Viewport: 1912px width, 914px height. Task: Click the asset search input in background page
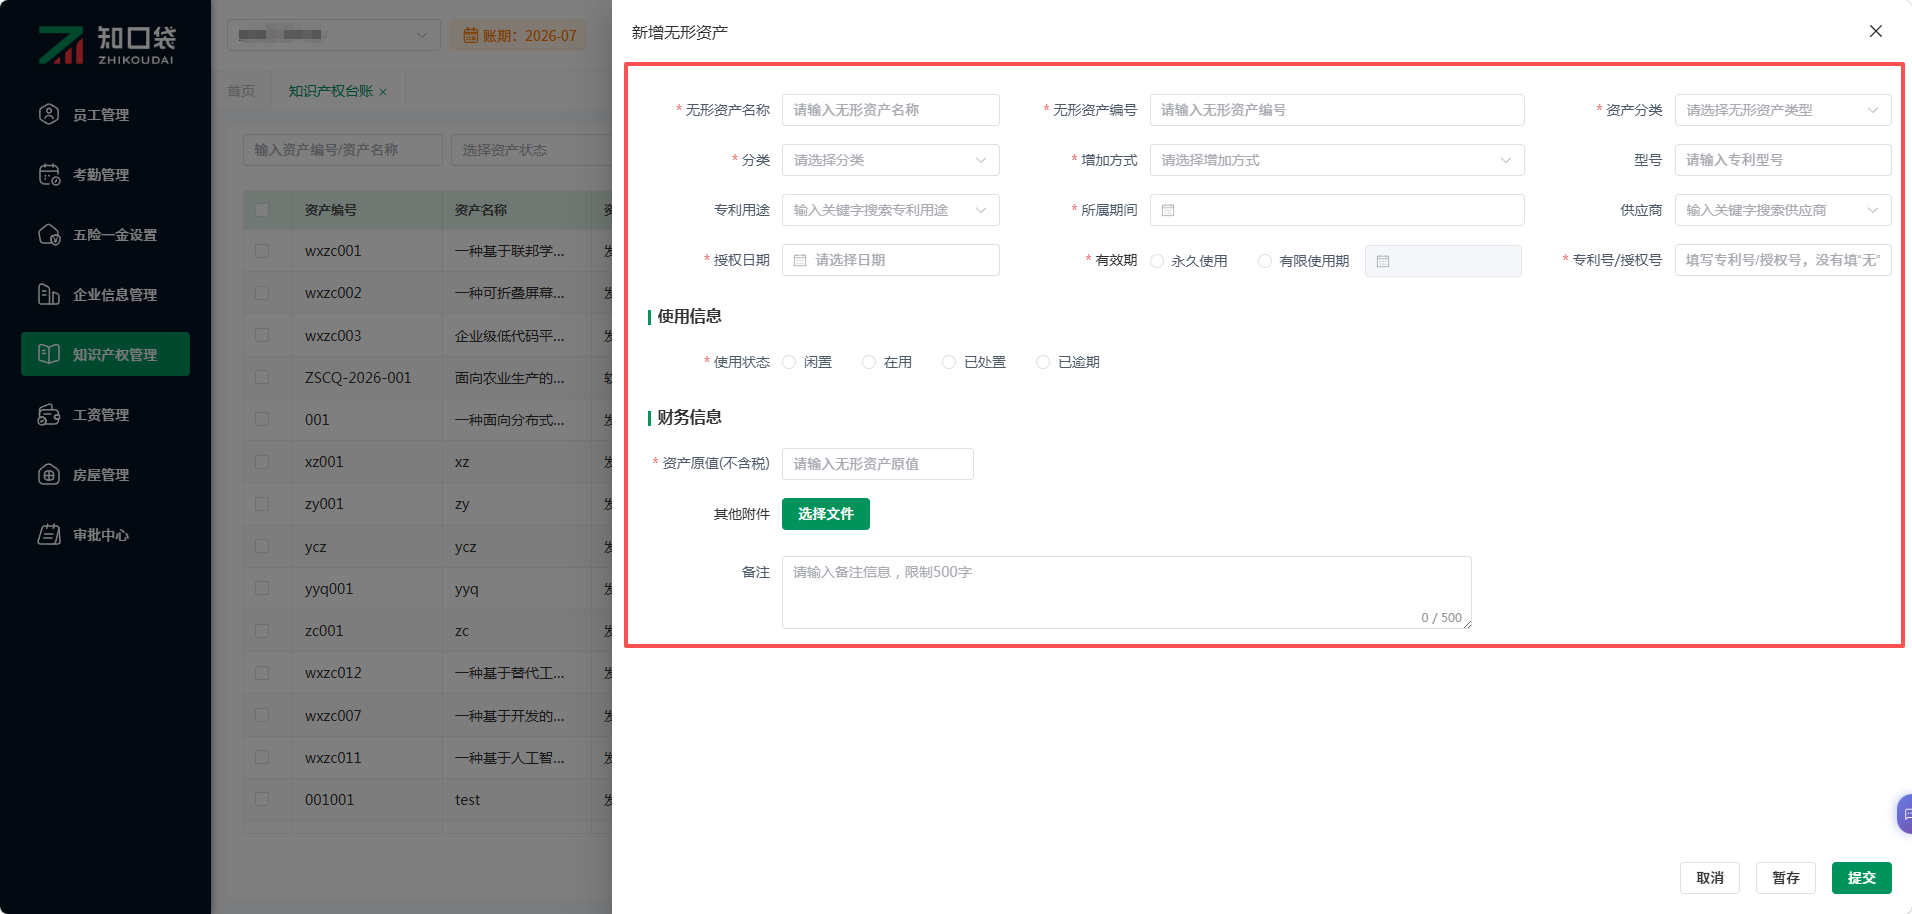tap(343, 150)
